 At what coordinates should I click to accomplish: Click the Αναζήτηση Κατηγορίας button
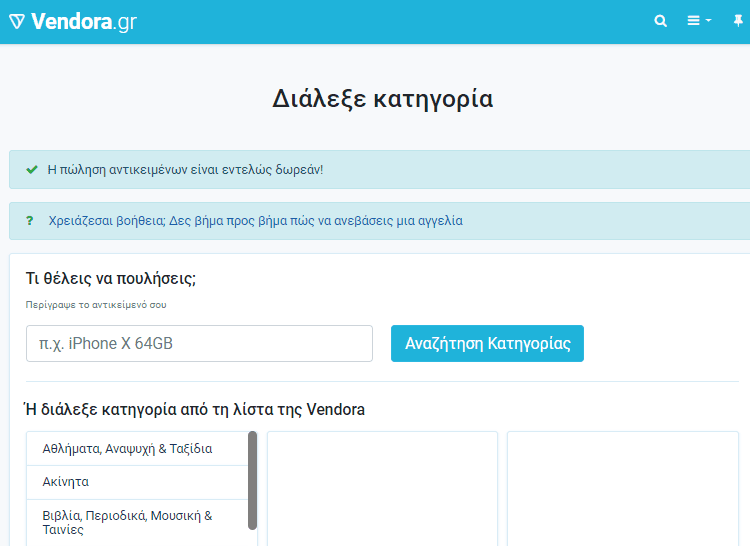pos(487,343)
